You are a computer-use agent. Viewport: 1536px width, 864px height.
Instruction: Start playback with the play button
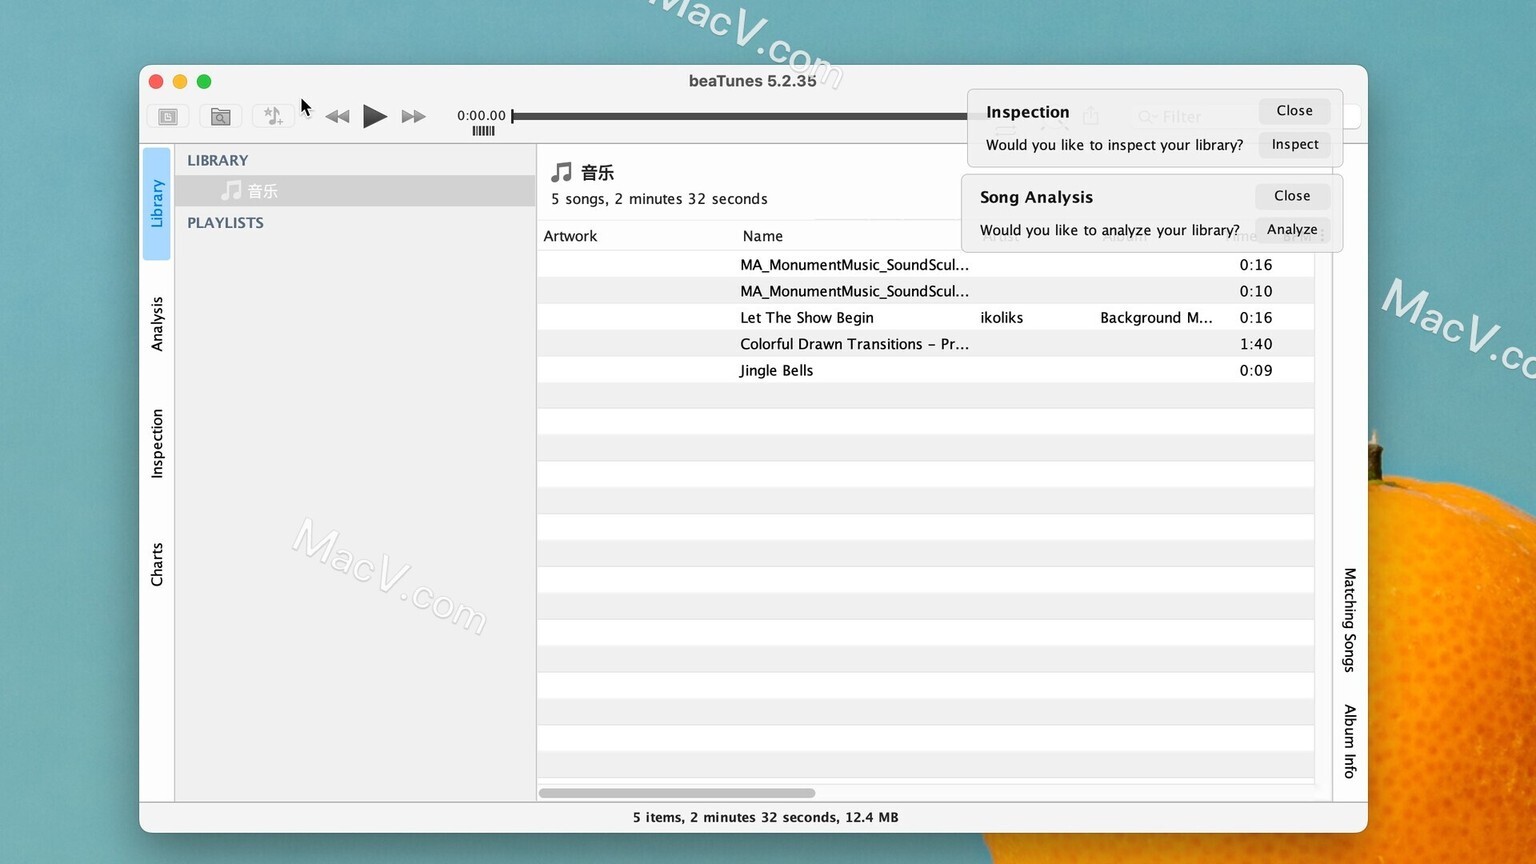point(375,116)
